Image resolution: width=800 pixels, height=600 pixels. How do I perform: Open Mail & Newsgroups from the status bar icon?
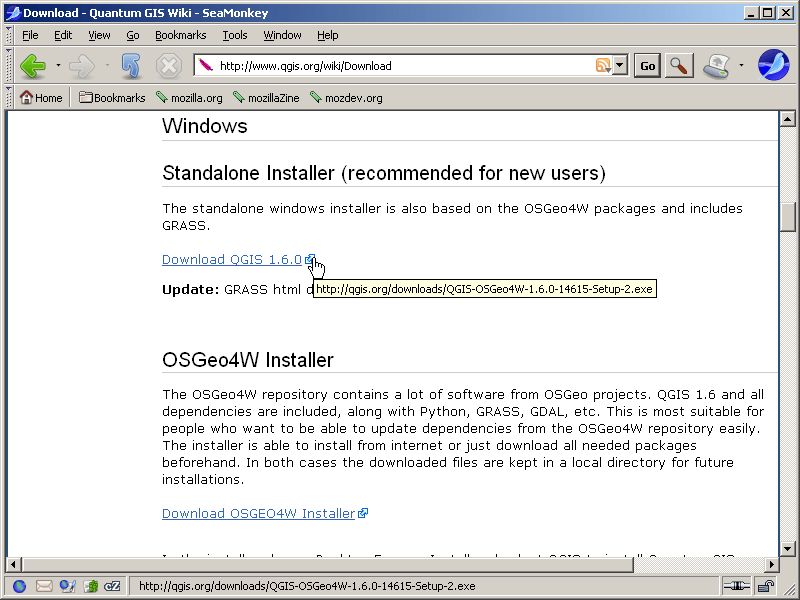point(44,586)
